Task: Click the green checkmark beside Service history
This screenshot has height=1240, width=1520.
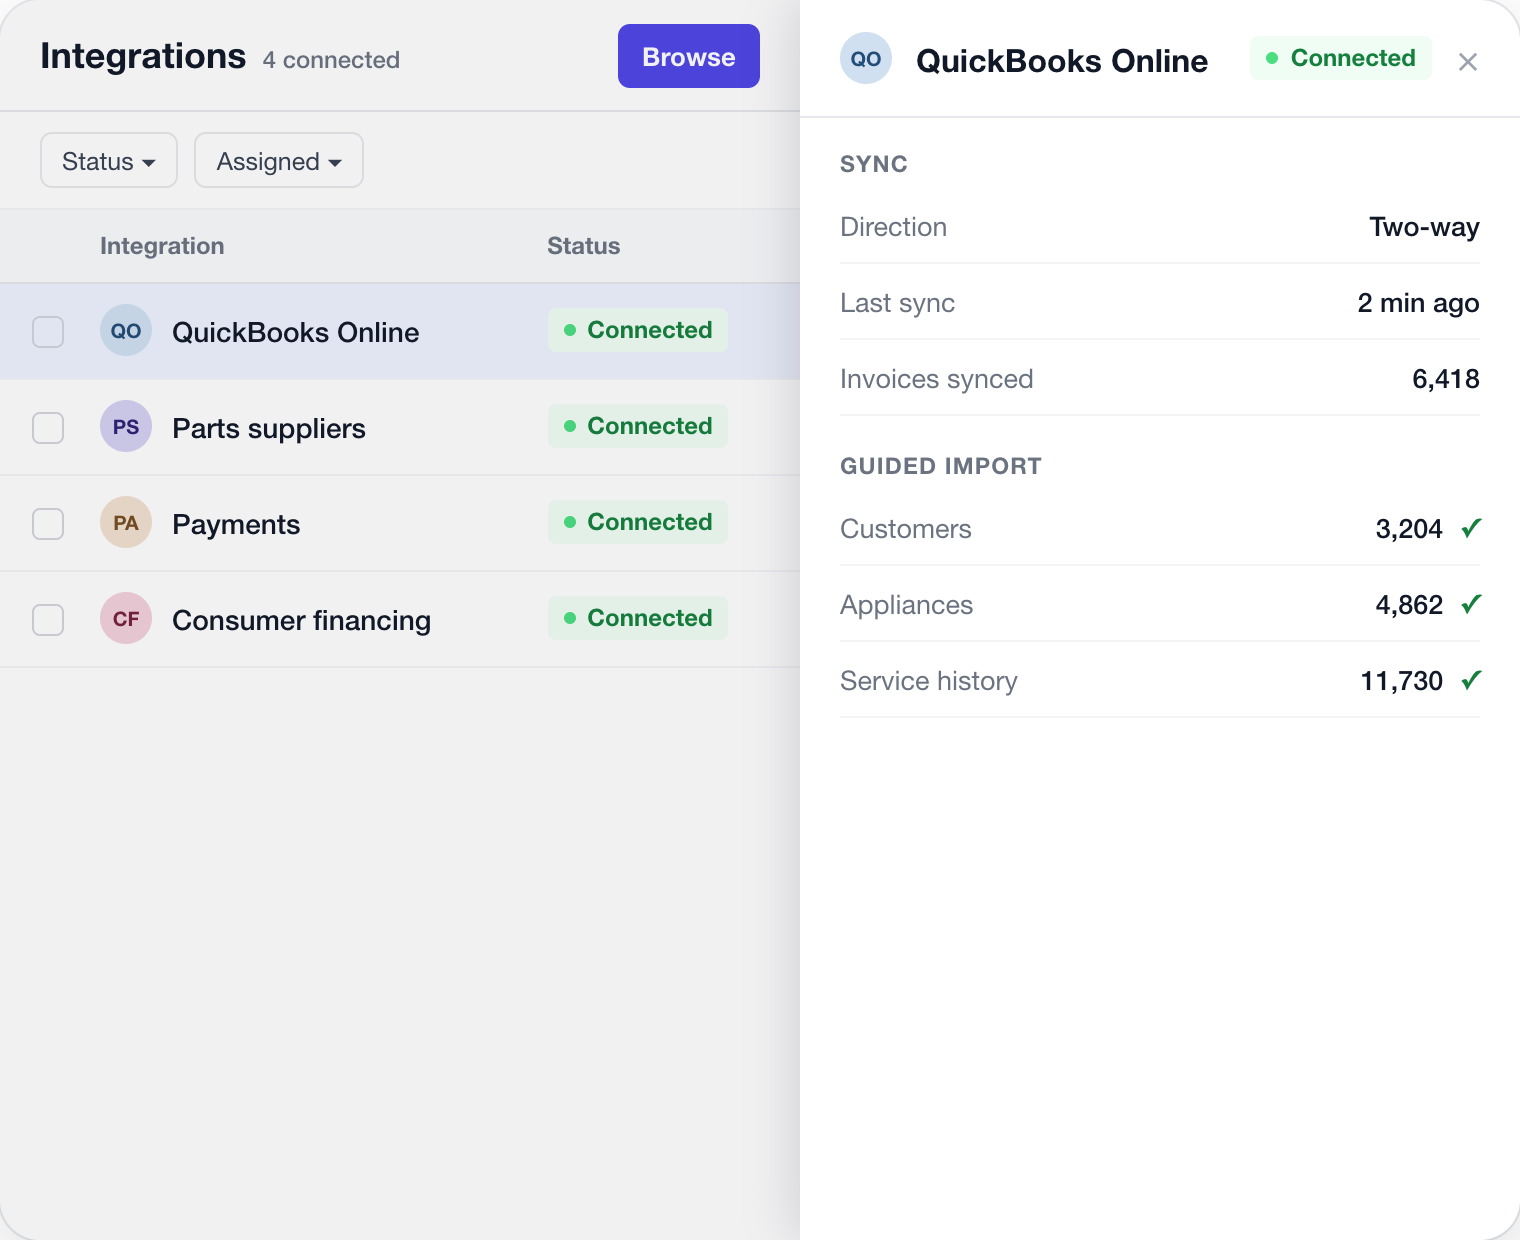Action: coord(1471,680)
